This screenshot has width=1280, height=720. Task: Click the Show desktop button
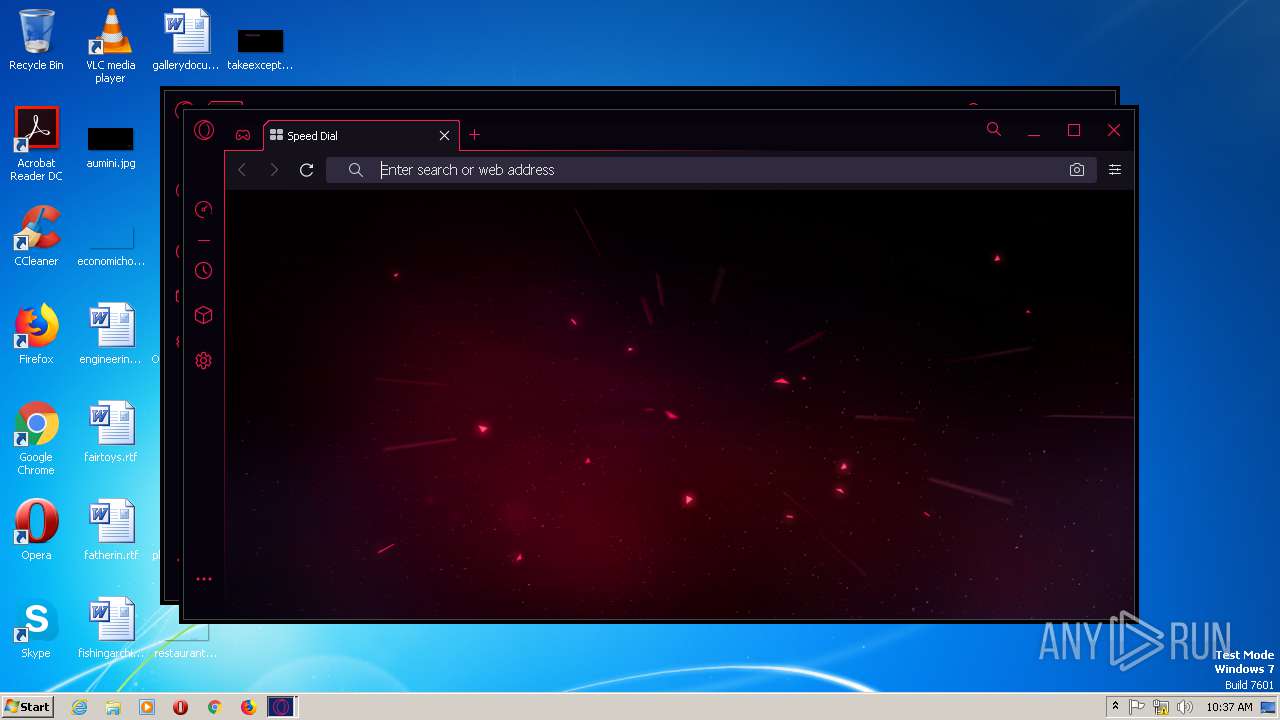pyautogui.click(x=1270, y=707)
